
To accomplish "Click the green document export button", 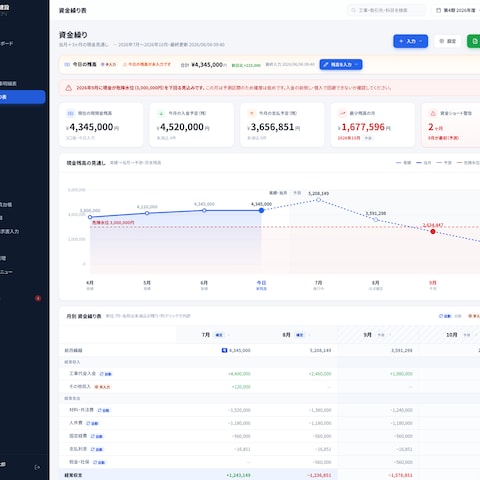I will tap(474, 41).
